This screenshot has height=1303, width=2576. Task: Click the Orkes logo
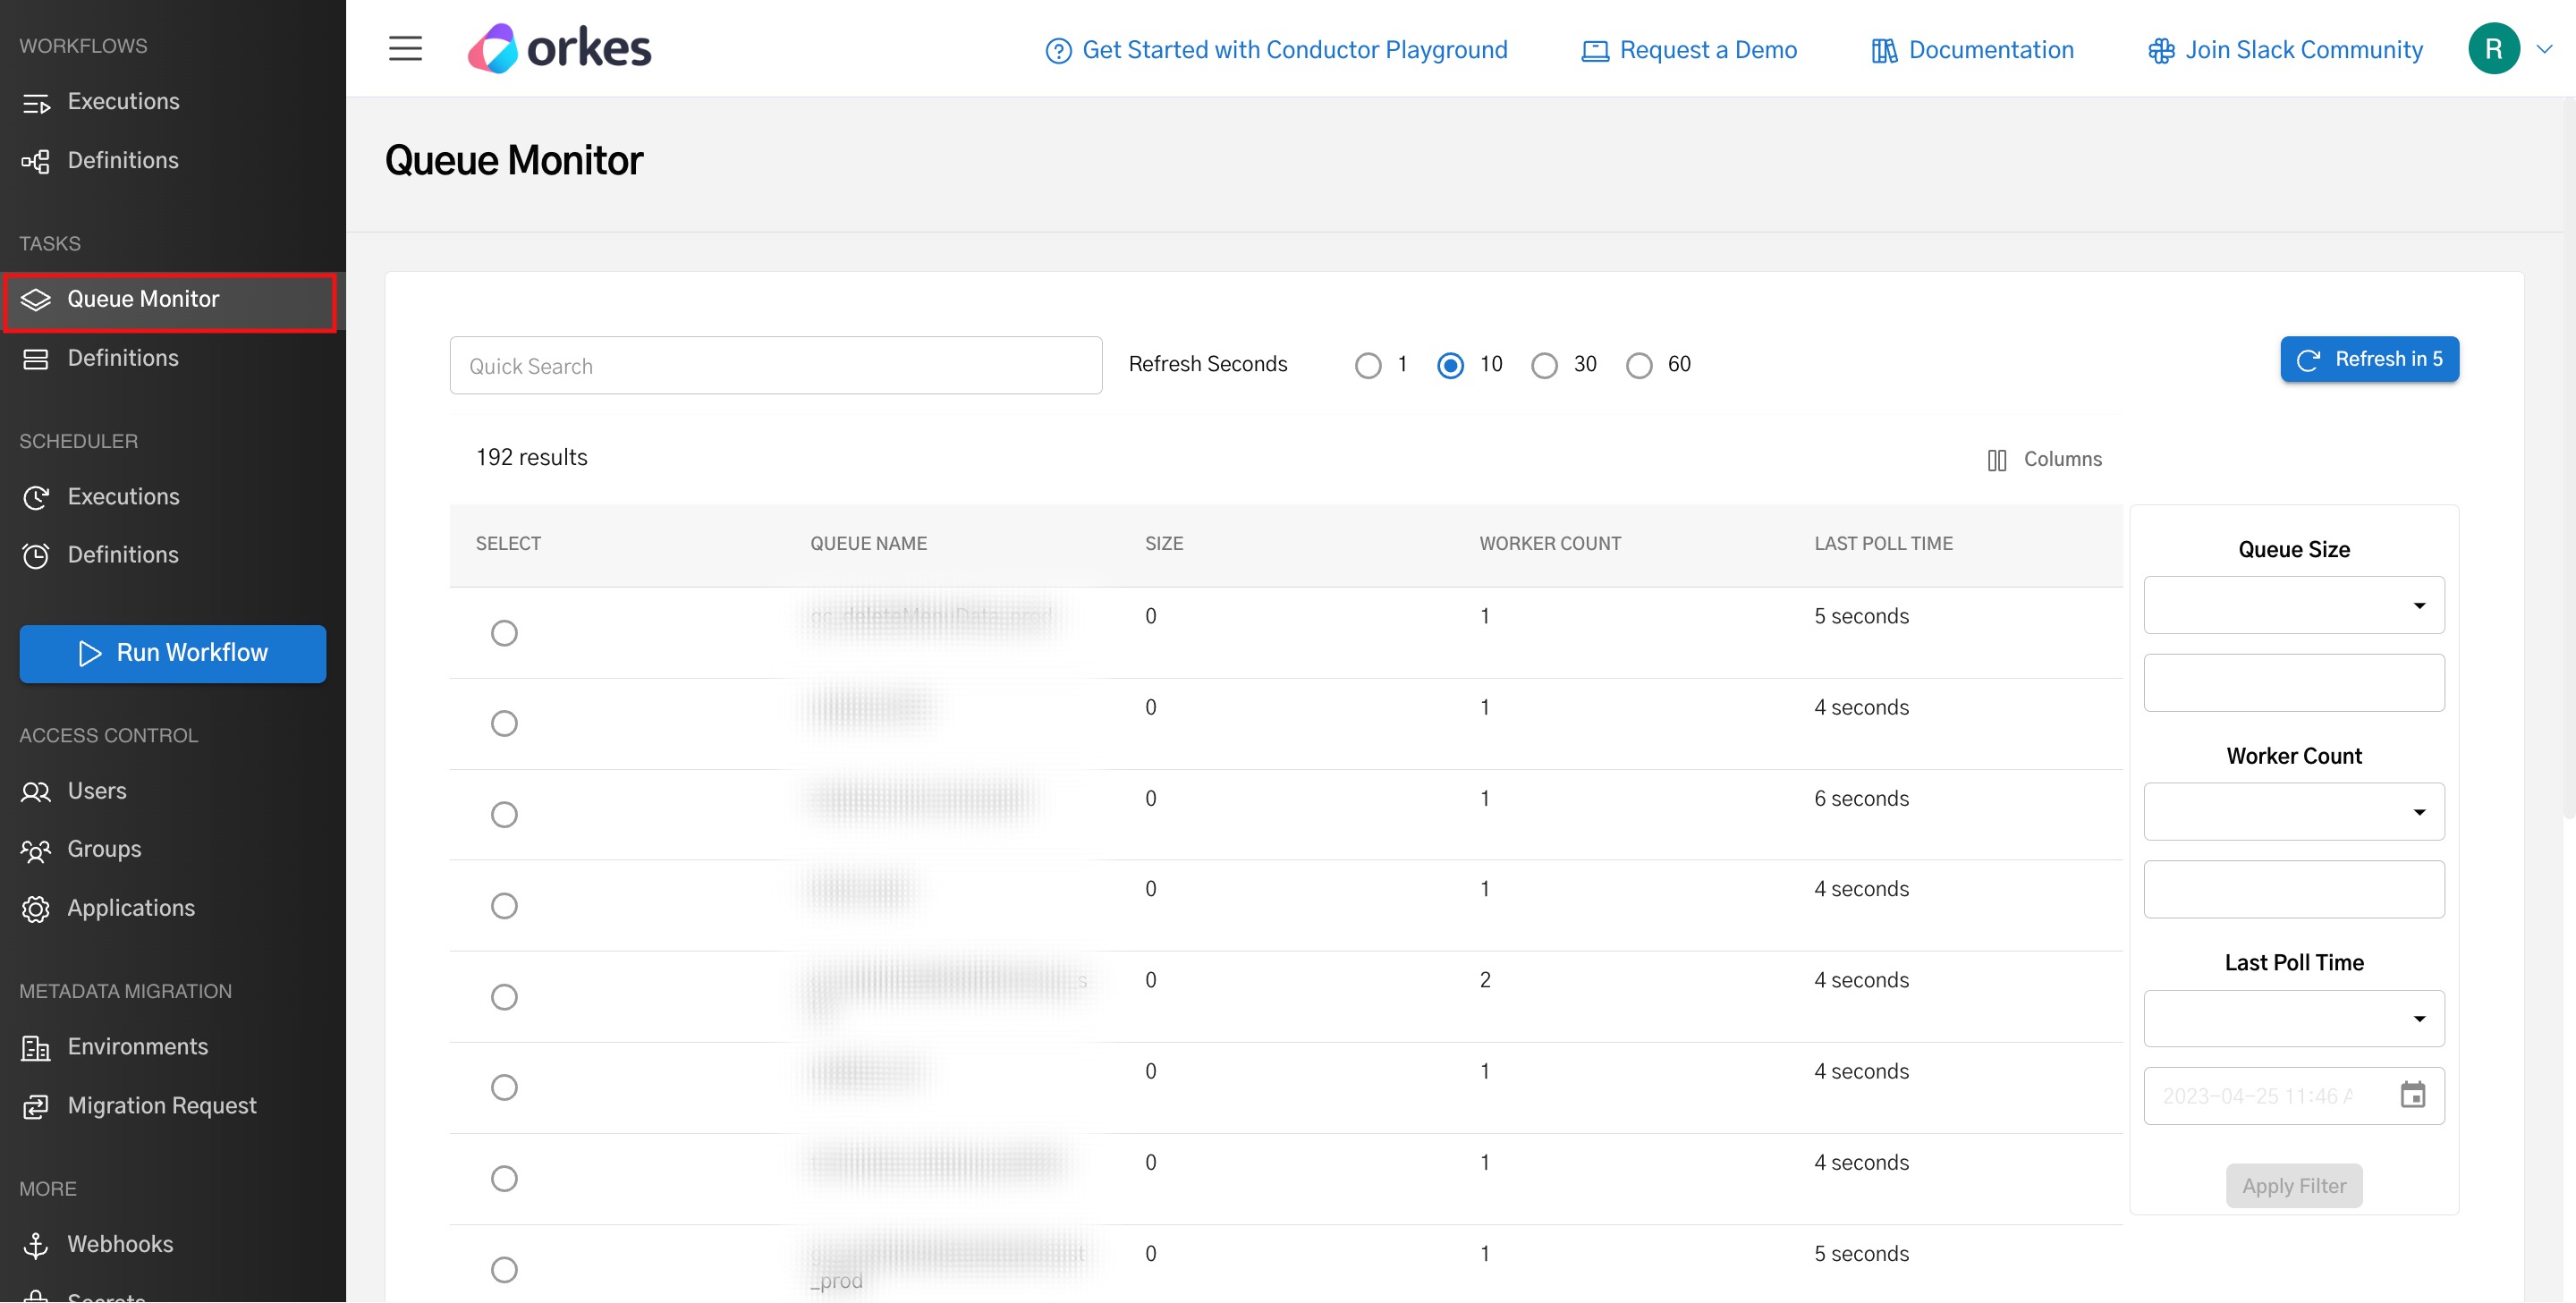pos(560,47)
